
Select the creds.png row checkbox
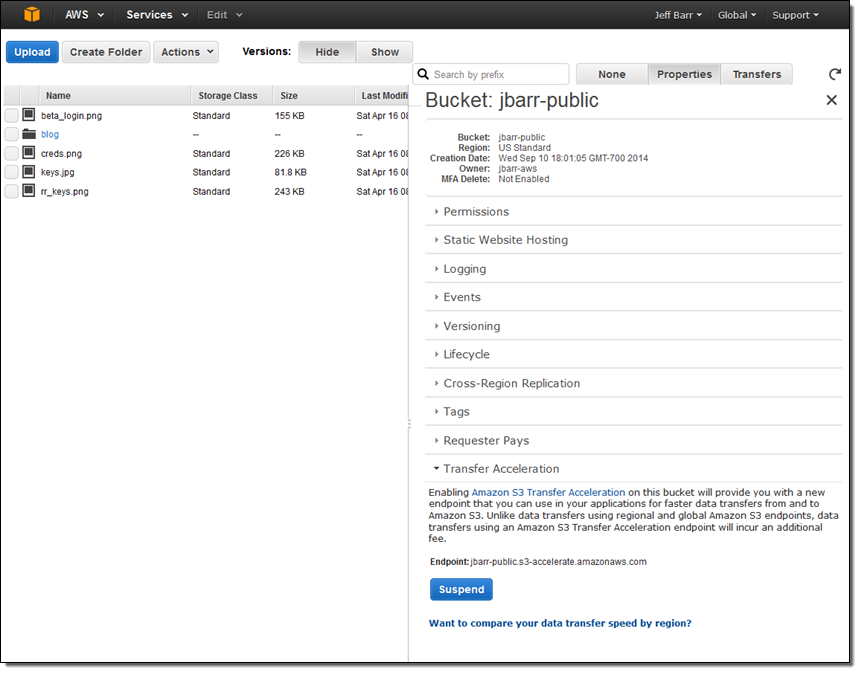(12, 153)
